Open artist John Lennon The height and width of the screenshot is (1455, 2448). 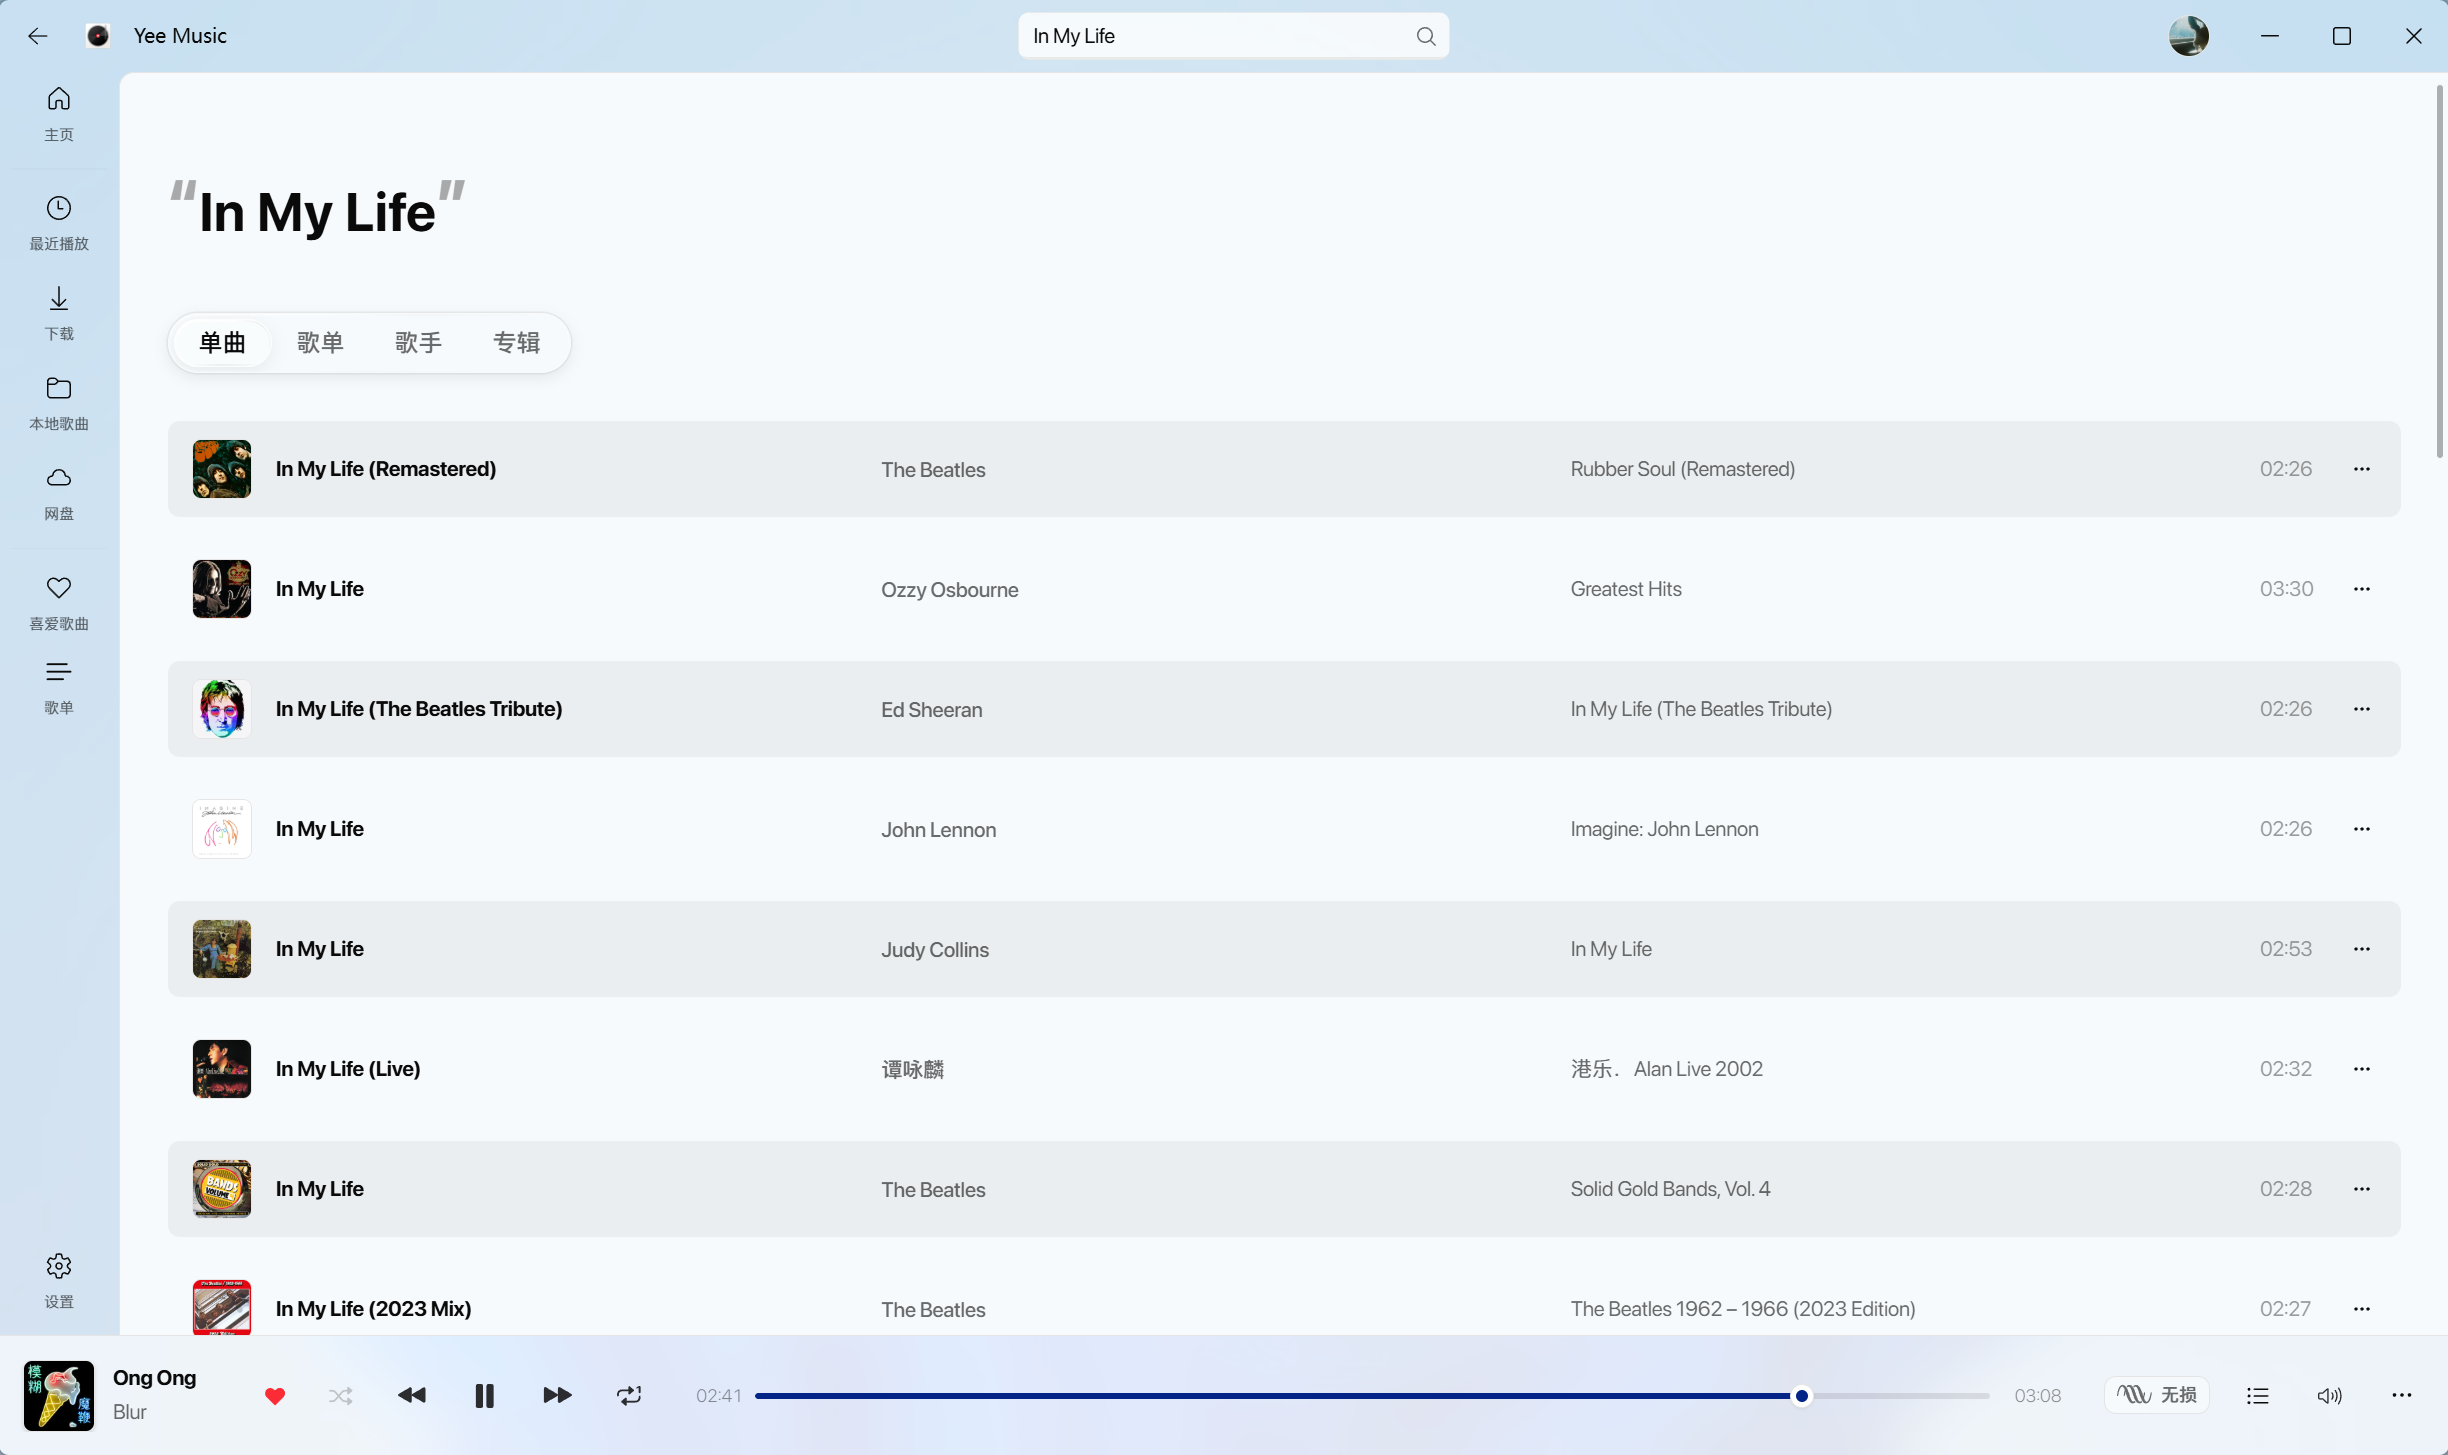(938, 830)
